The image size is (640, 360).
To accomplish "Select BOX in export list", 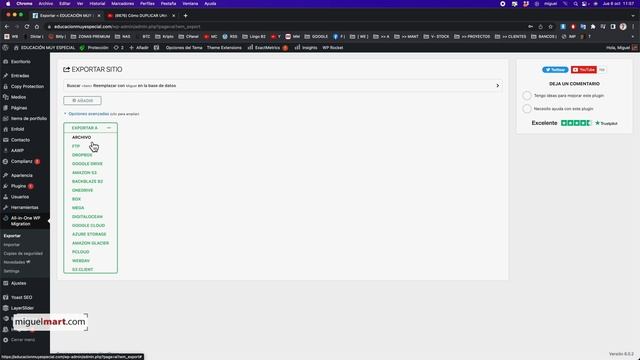I will 76,199.
